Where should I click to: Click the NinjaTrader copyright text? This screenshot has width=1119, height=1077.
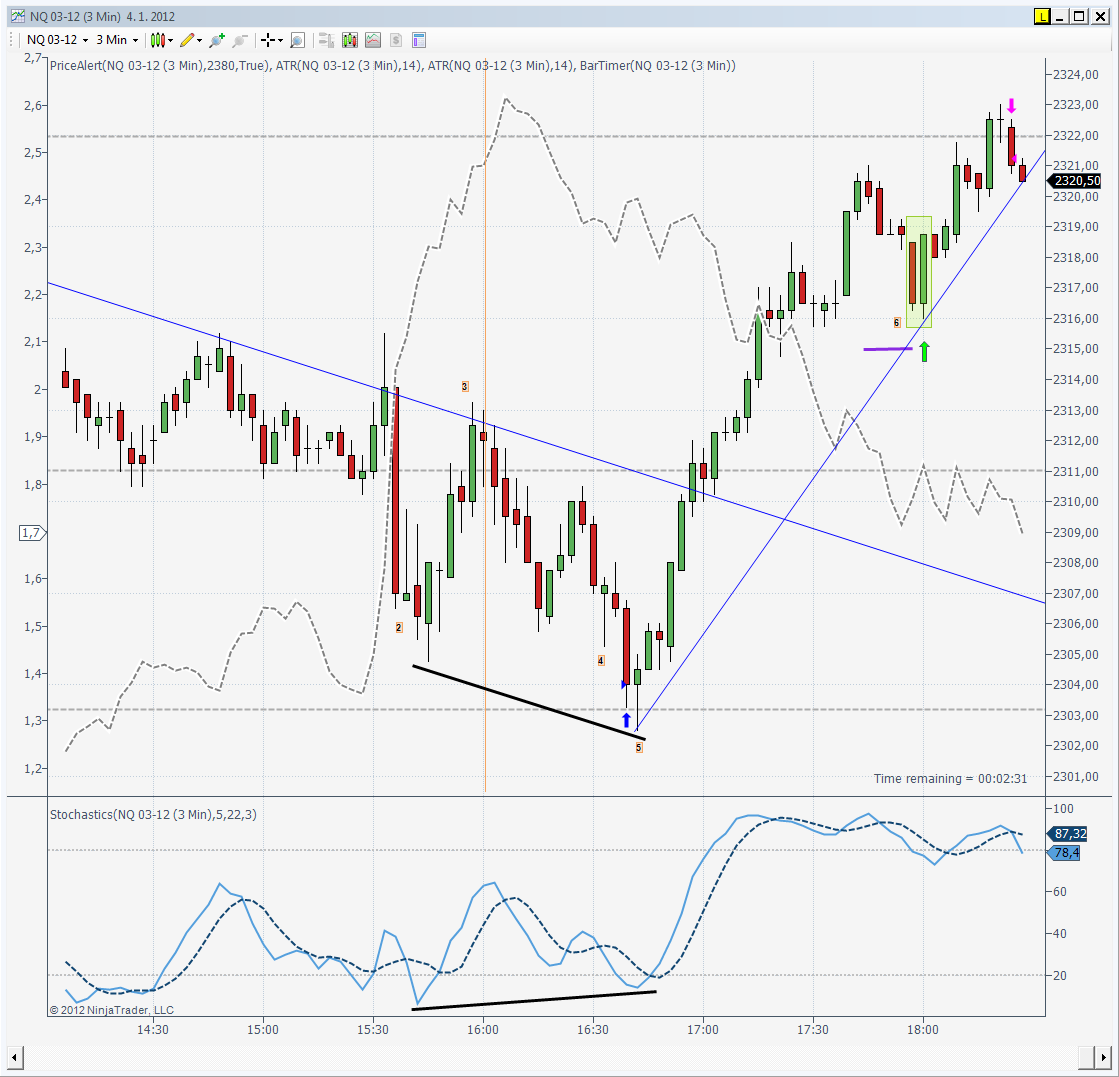click(112, 1010)
